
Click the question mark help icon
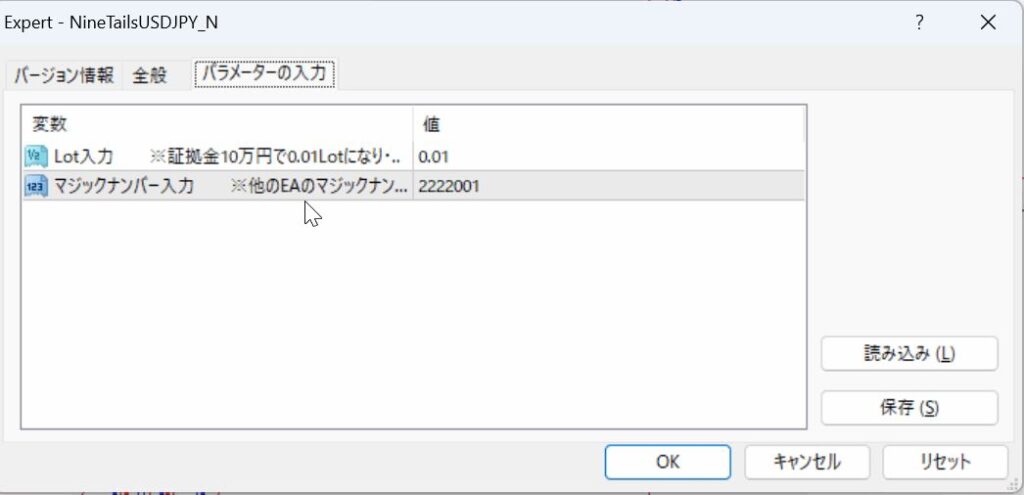[x=920, y=23]
